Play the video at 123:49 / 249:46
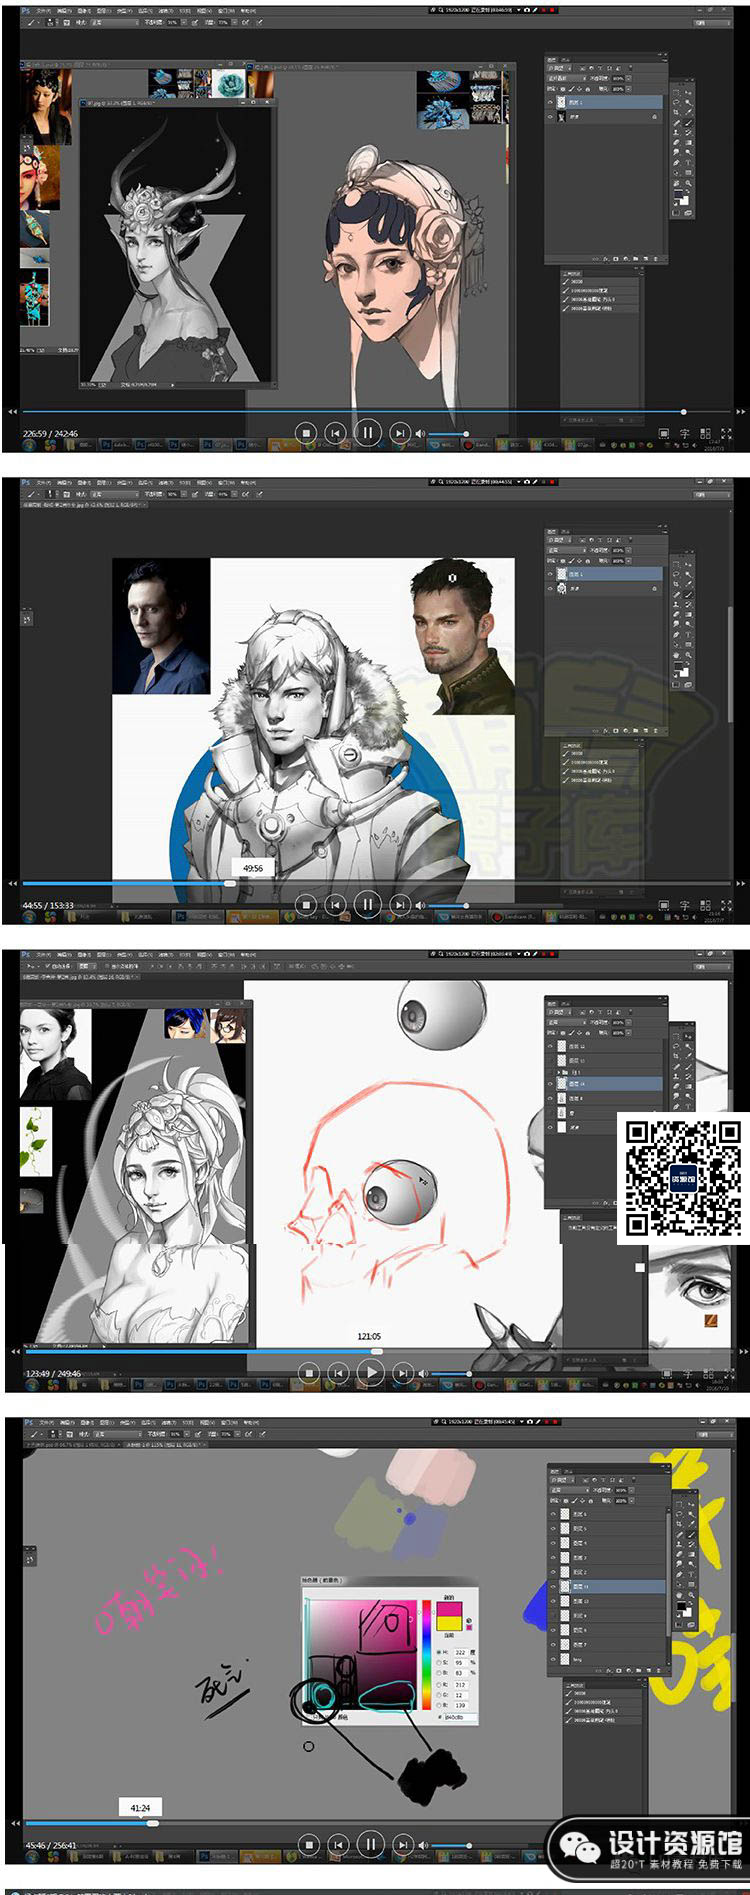750x1895 pixels. coord(371,1373)
